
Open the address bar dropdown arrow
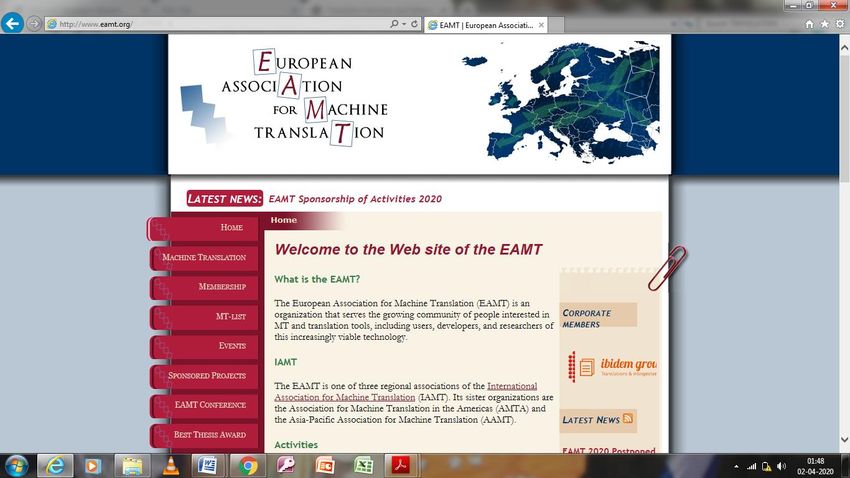click(x=404, y=24)
